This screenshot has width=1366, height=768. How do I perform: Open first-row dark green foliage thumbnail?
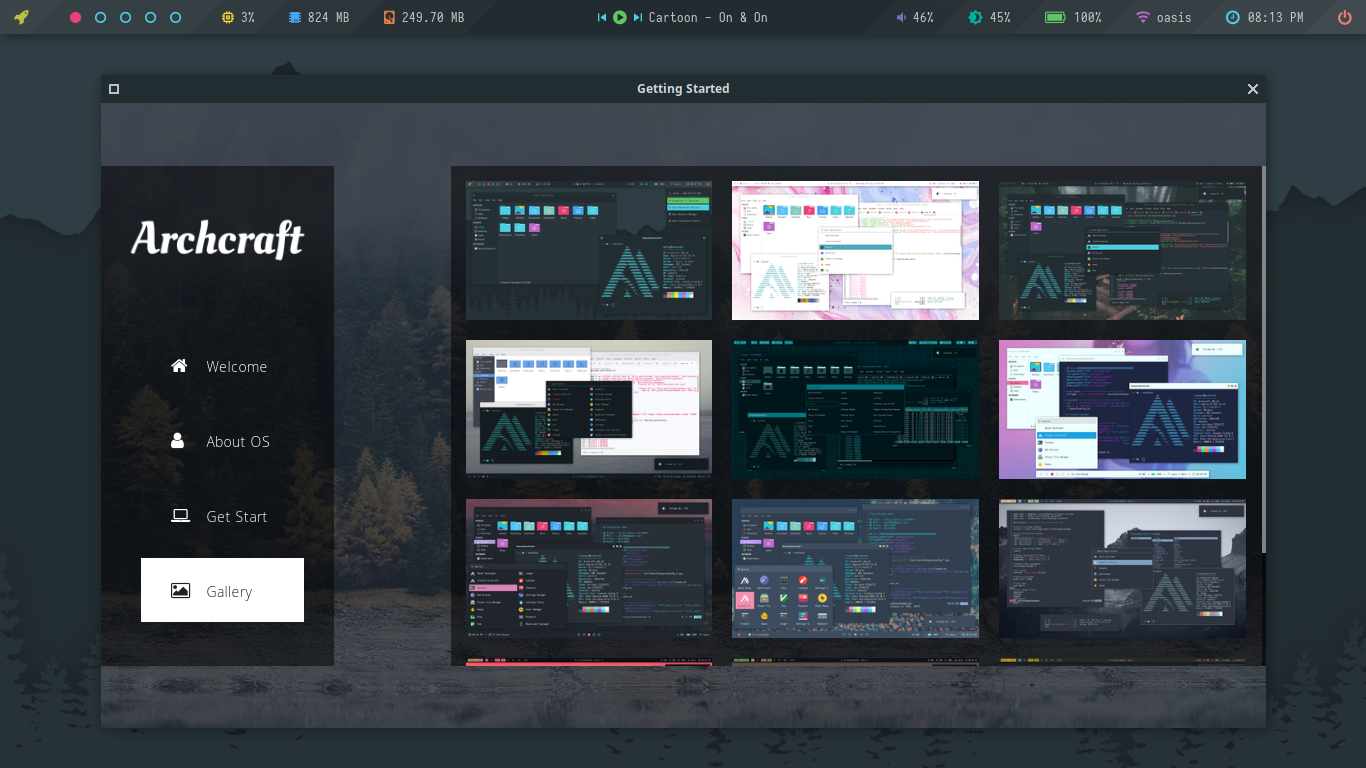[x=1122, y=250]
